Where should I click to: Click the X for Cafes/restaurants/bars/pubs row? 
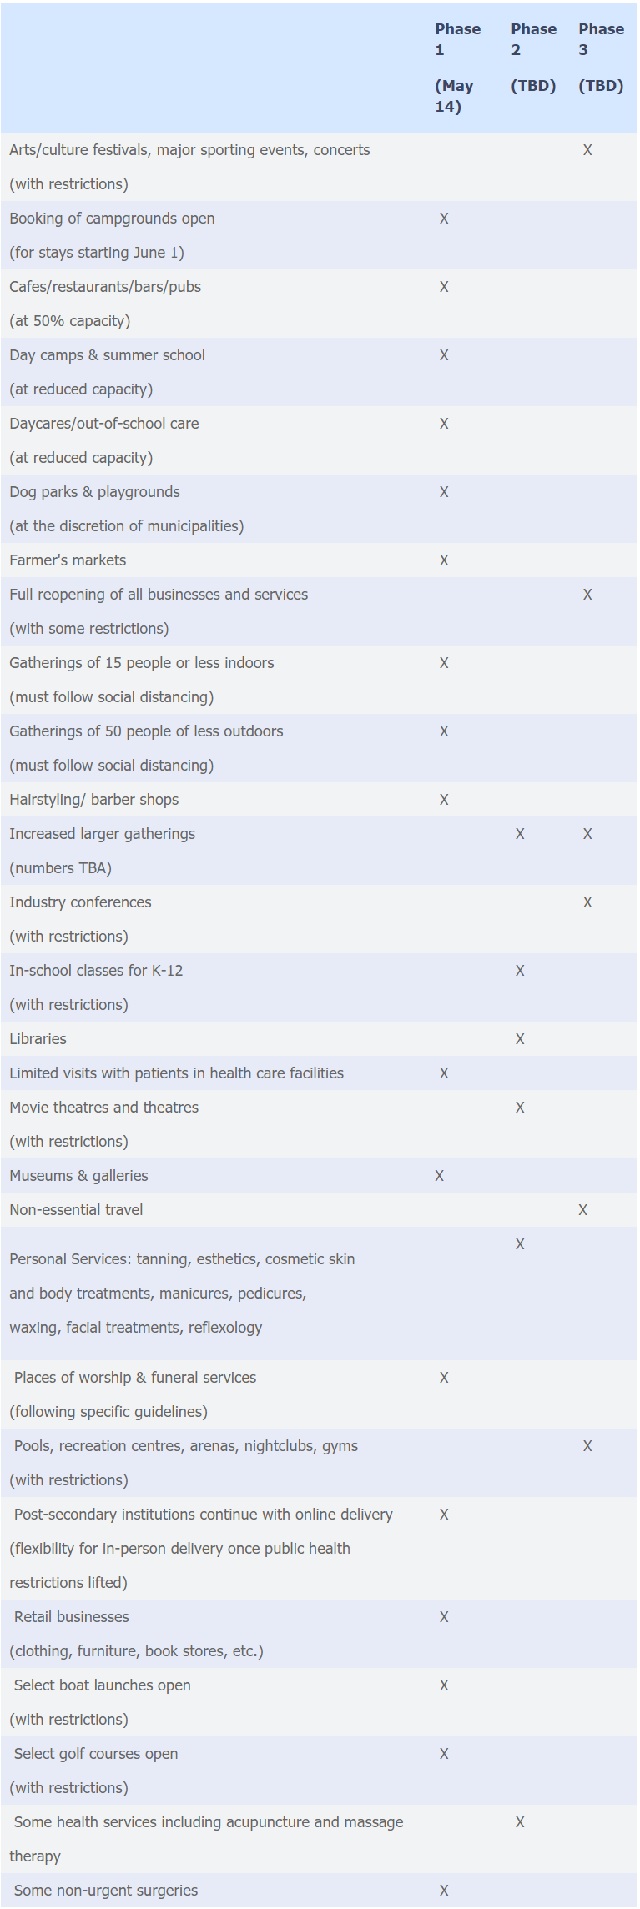pyautogui.click(x=444, y=287)
